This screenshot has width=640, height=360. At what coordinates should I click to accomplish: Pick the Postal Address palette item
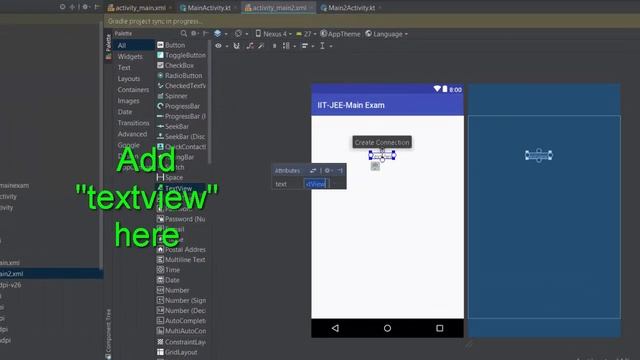click(181, 249)
